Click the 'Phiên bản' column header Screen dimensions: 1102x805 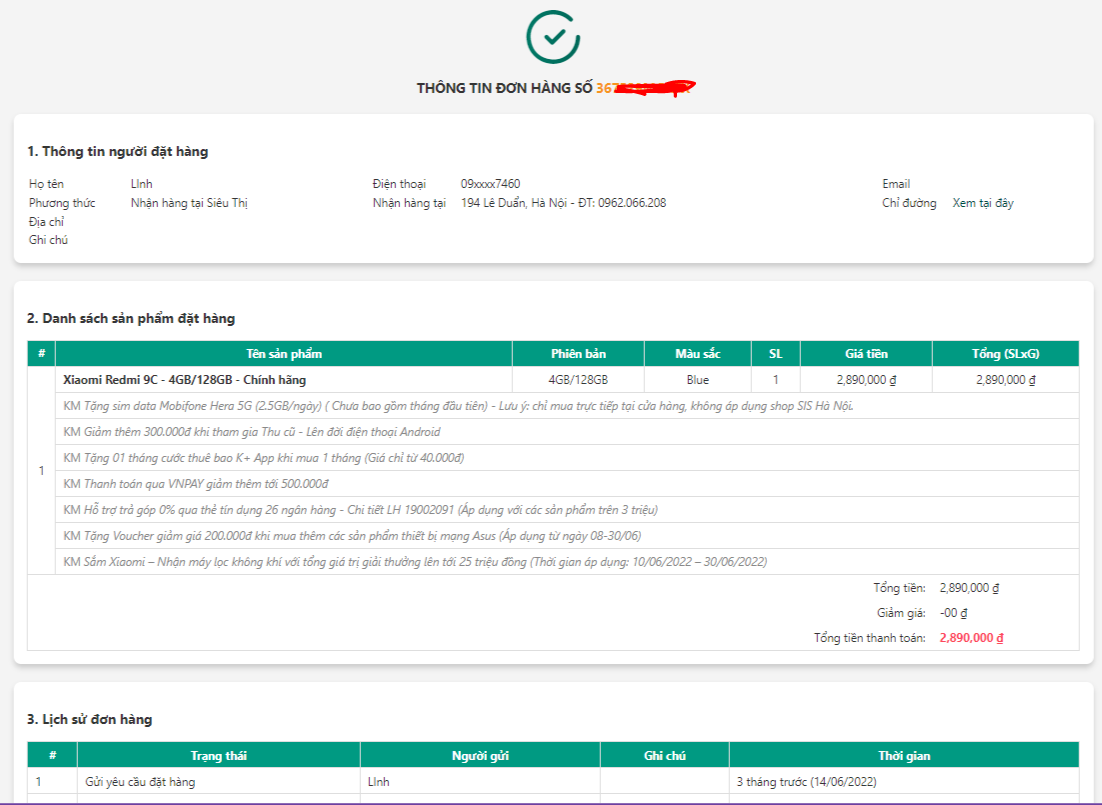(578, 354)
